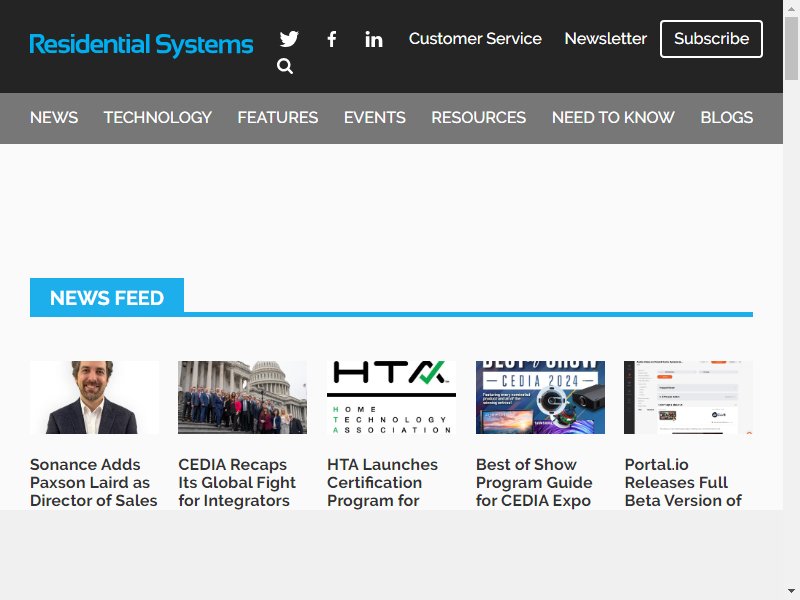Read 'Best of Show Program Guide' headline
Image resolution: width=800 pixels, height=600 pixels.
(534, 482)
